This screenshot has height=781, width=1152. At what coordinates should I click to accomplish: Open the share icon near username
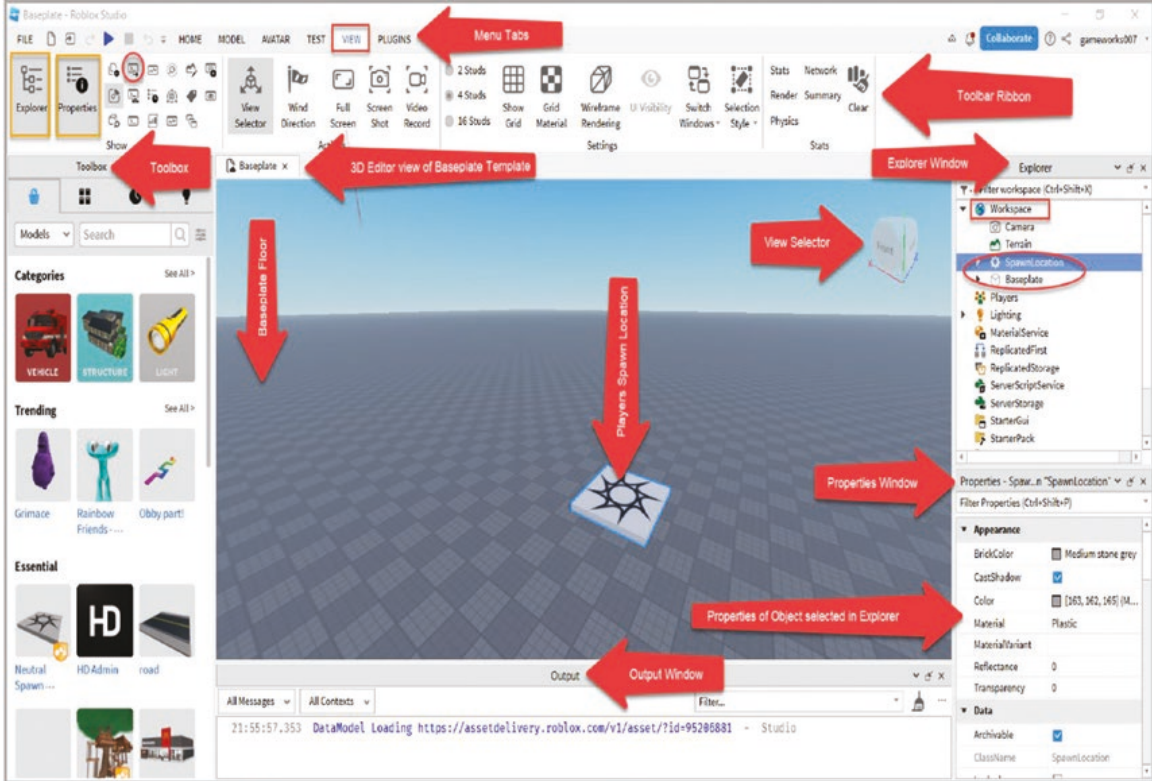[1066, 39]
